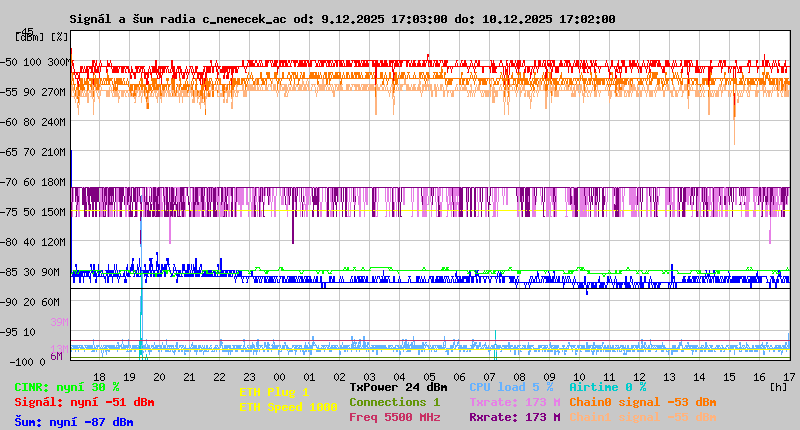
Task: Click the "CPU load 5 %" legend text
Action: pyautogui.click(x=511, y=387)
